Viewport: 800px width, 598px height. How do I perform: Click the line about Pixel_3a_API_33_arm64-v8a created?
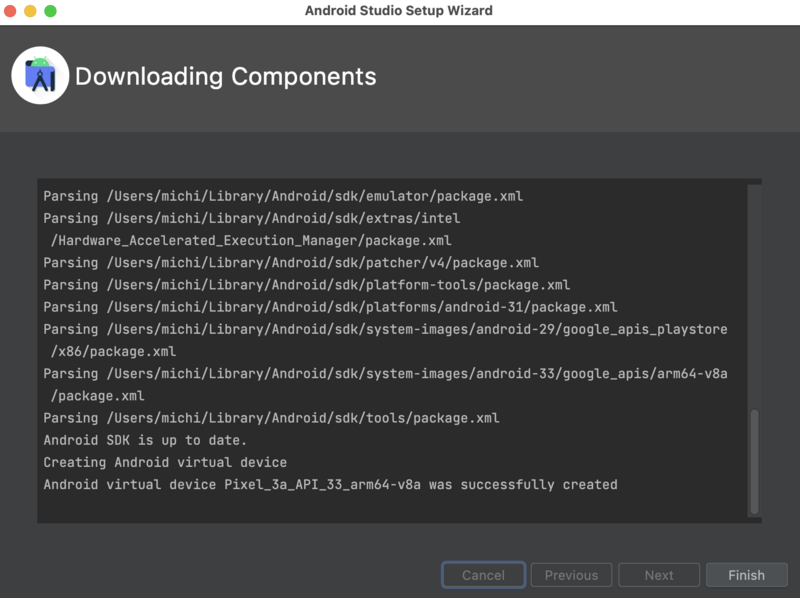click(330, 484)
